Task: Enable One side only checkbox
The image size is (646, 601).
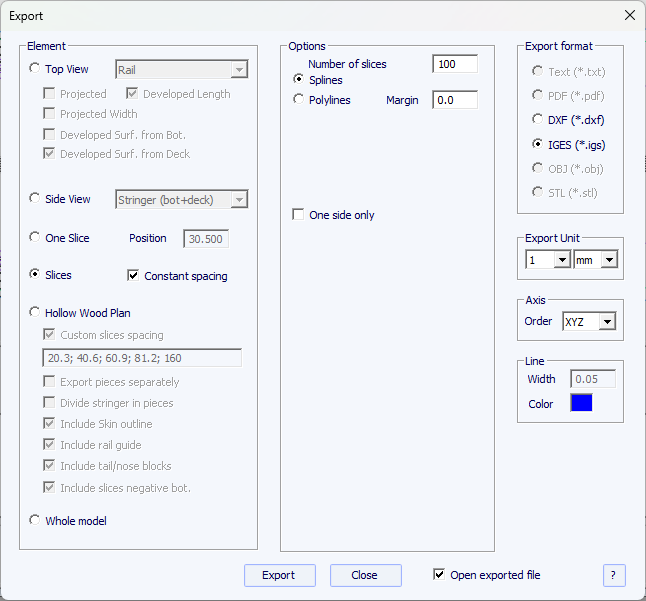Action: (298, 215)
